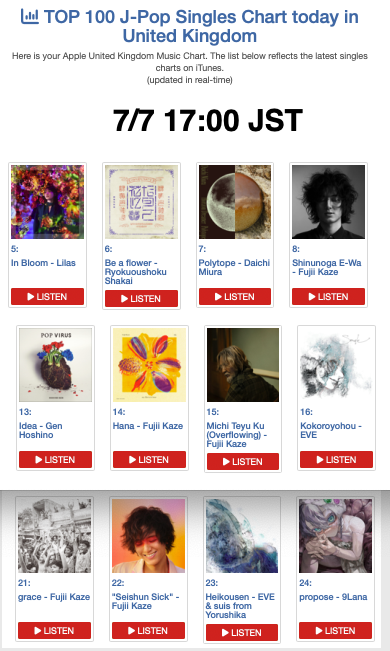Viewport: 390px width, 651px height.
Task: Open the Polytope - Daichi Miura link
Action: pyautogui.click(x=234, y=267)
